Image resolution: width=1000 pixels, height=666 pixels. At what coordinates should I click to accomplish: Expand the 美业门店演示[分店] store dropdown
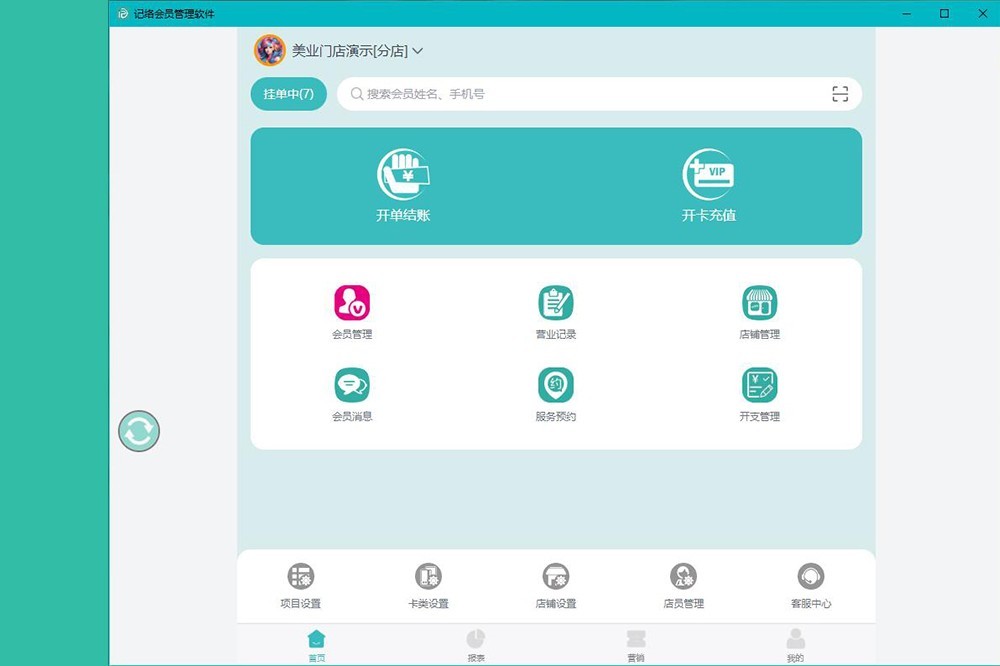pos(418,51)
